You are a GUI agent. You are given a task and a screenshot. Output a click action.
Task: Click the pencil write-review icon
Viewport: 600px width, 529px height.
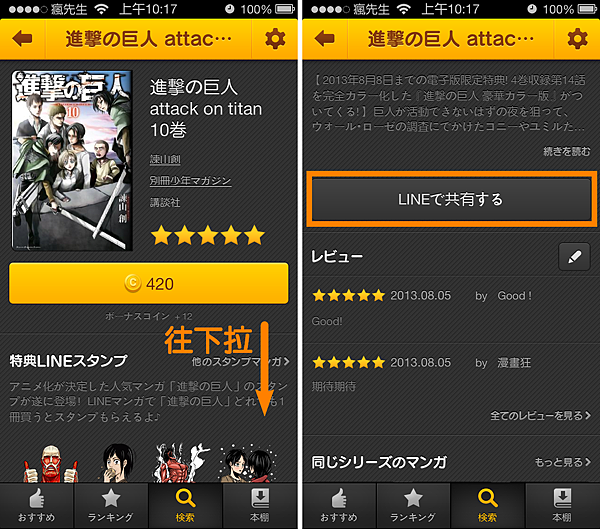point(574,257)
